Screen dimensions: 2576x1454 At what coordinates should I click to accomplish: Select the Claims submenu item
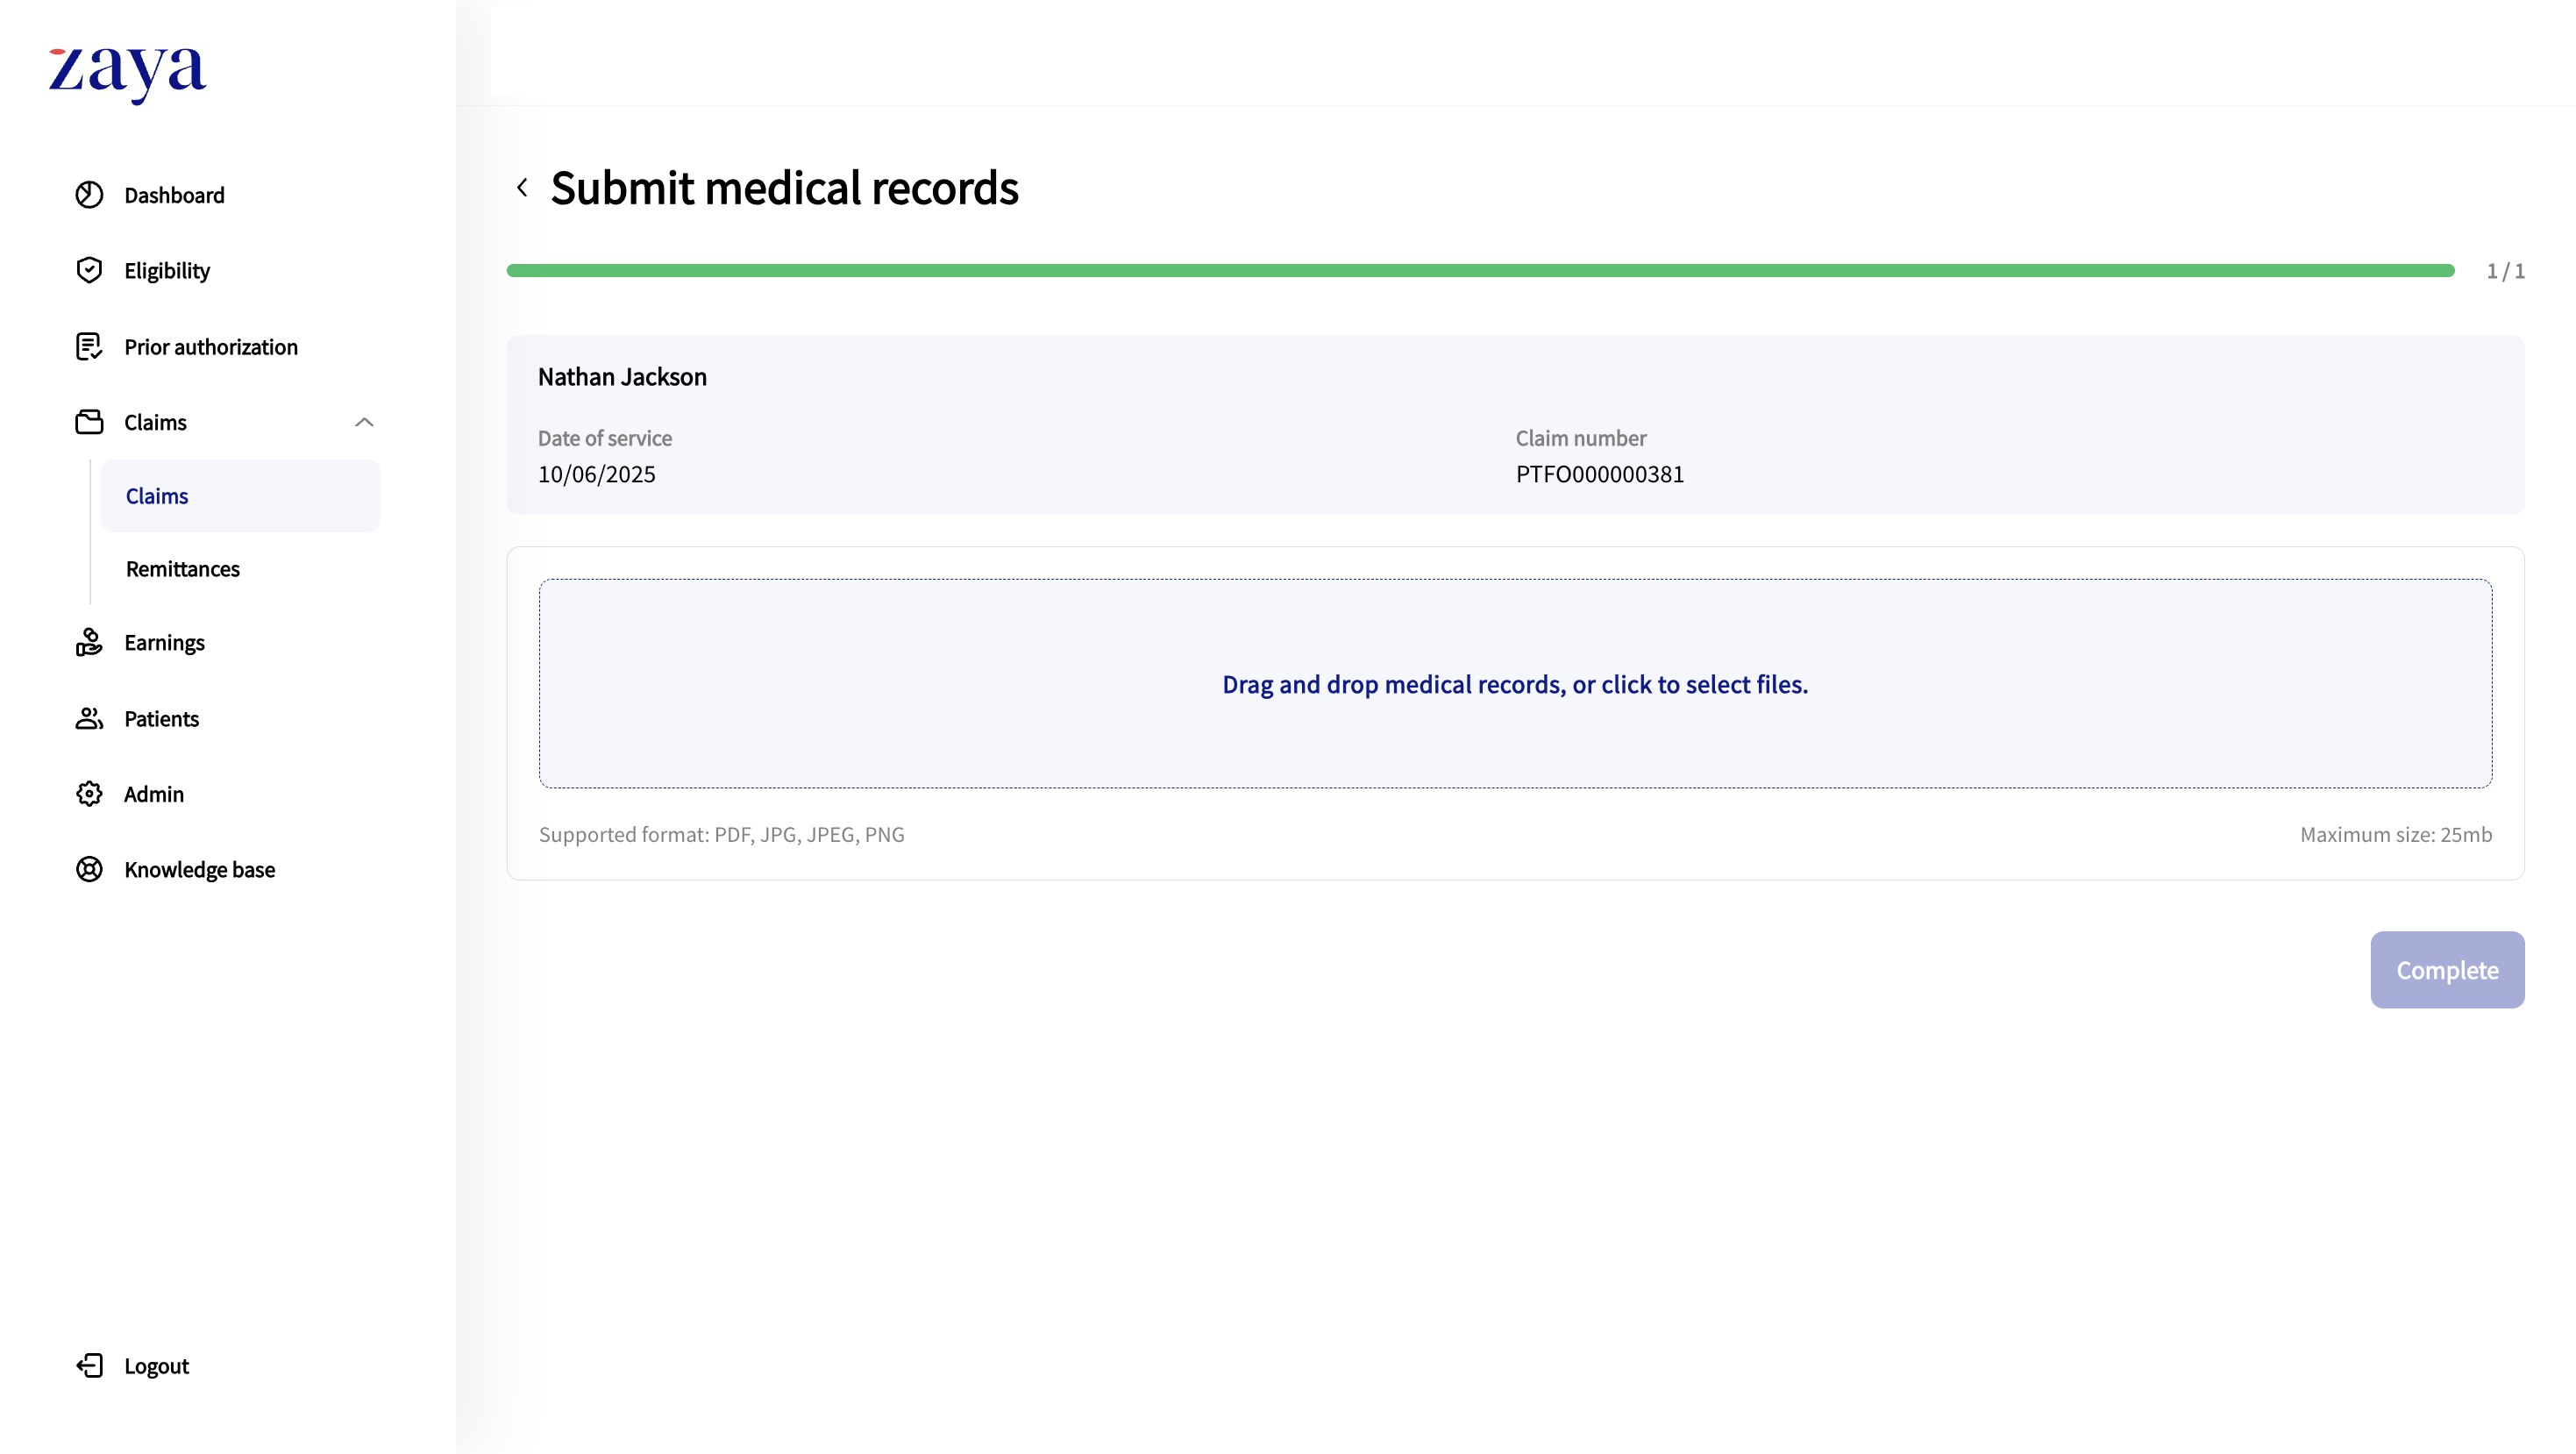pyautogui.click(x=157, y=496)
